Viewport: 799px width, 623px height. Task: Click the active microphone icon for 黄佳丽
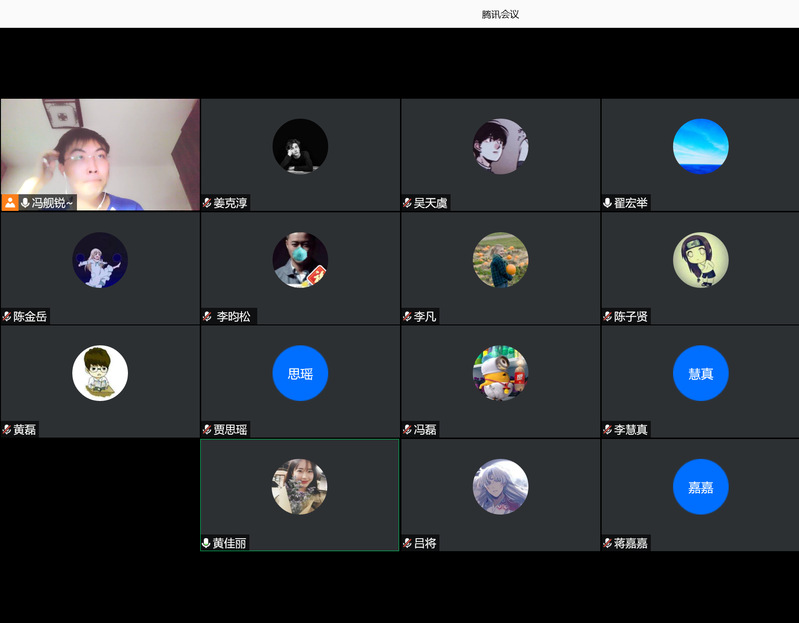pos(207,543)
